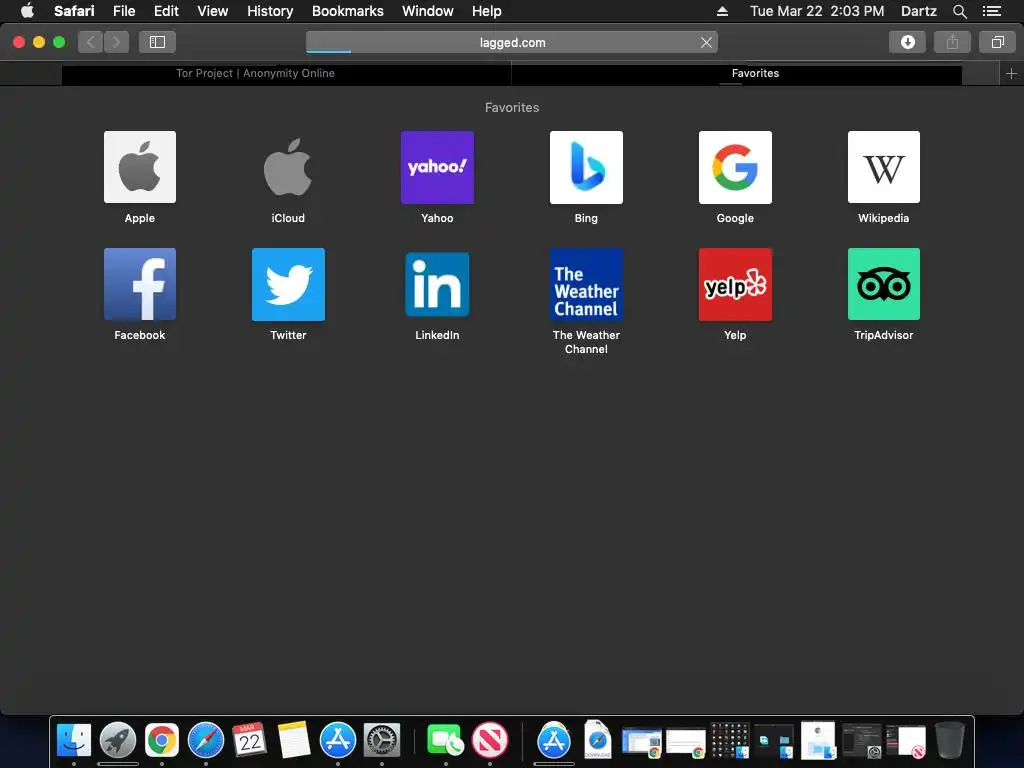Open Trash in the Dock

coord(950,741)
